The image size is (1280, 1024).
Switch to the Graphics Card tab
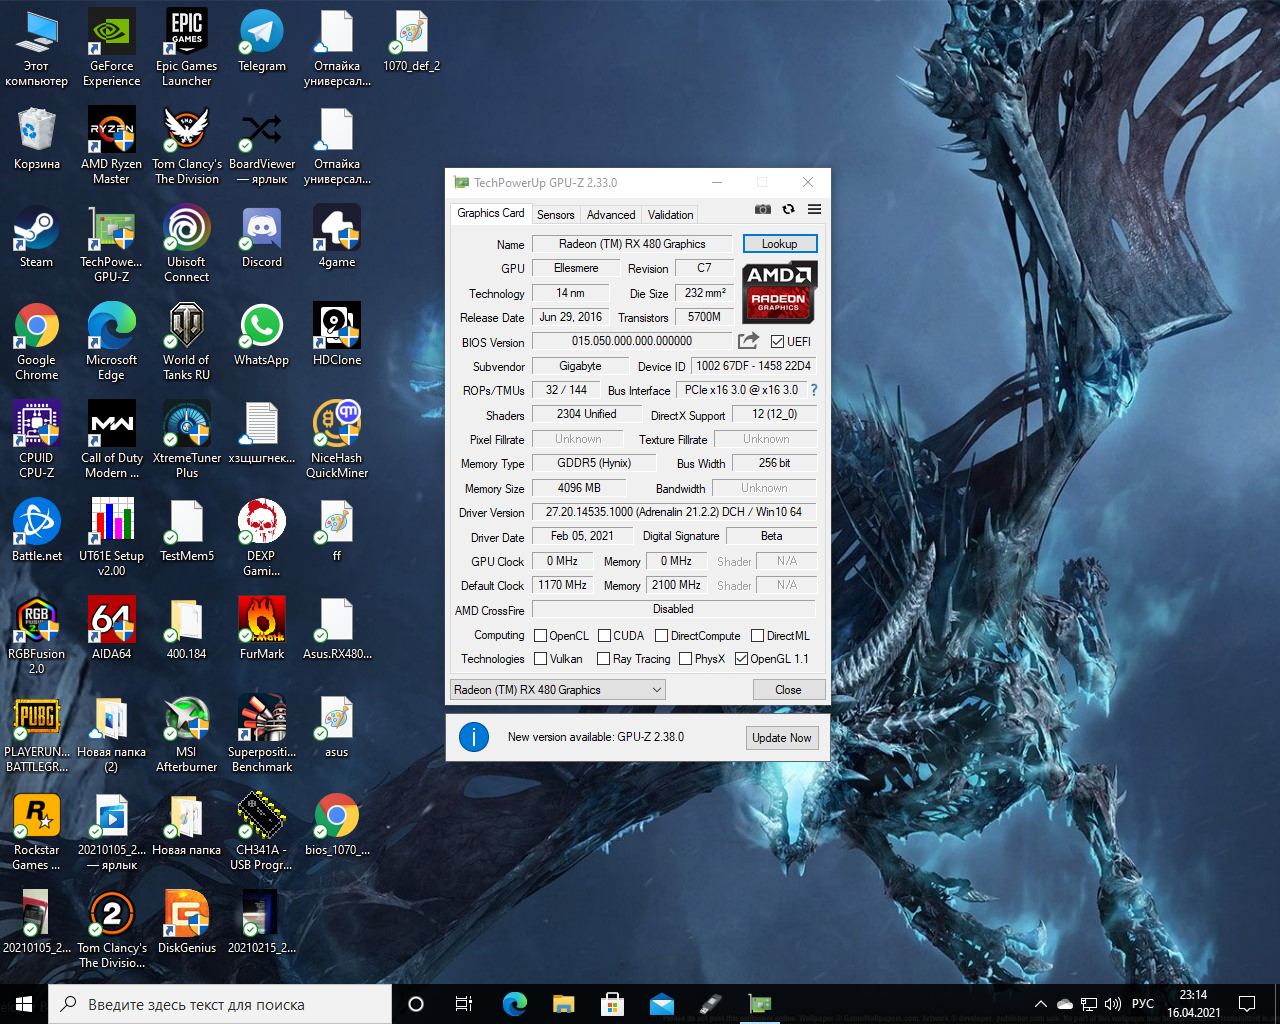pos(490,213)
